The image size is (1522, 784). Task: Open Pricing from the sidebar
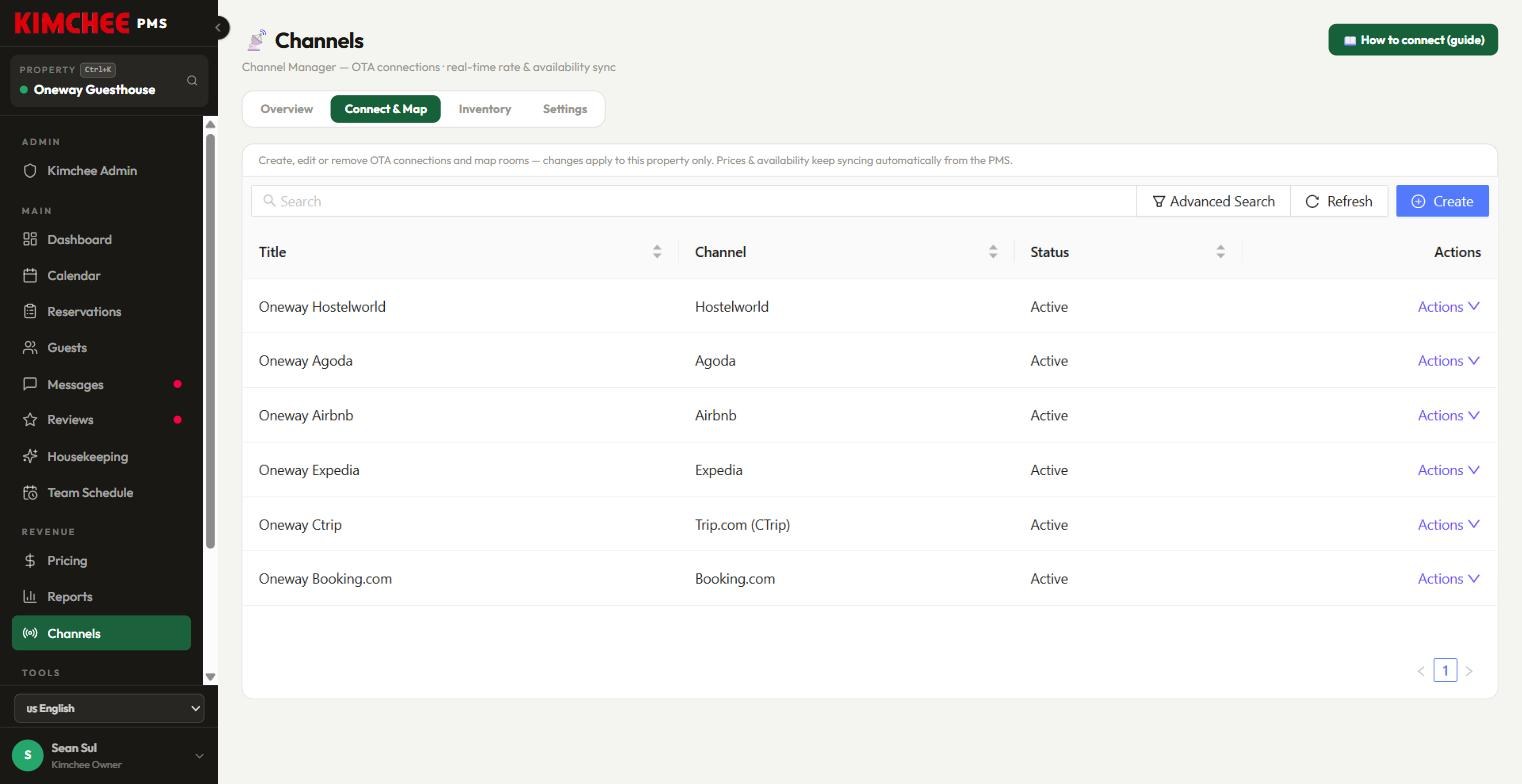click(x=101, y=561)
